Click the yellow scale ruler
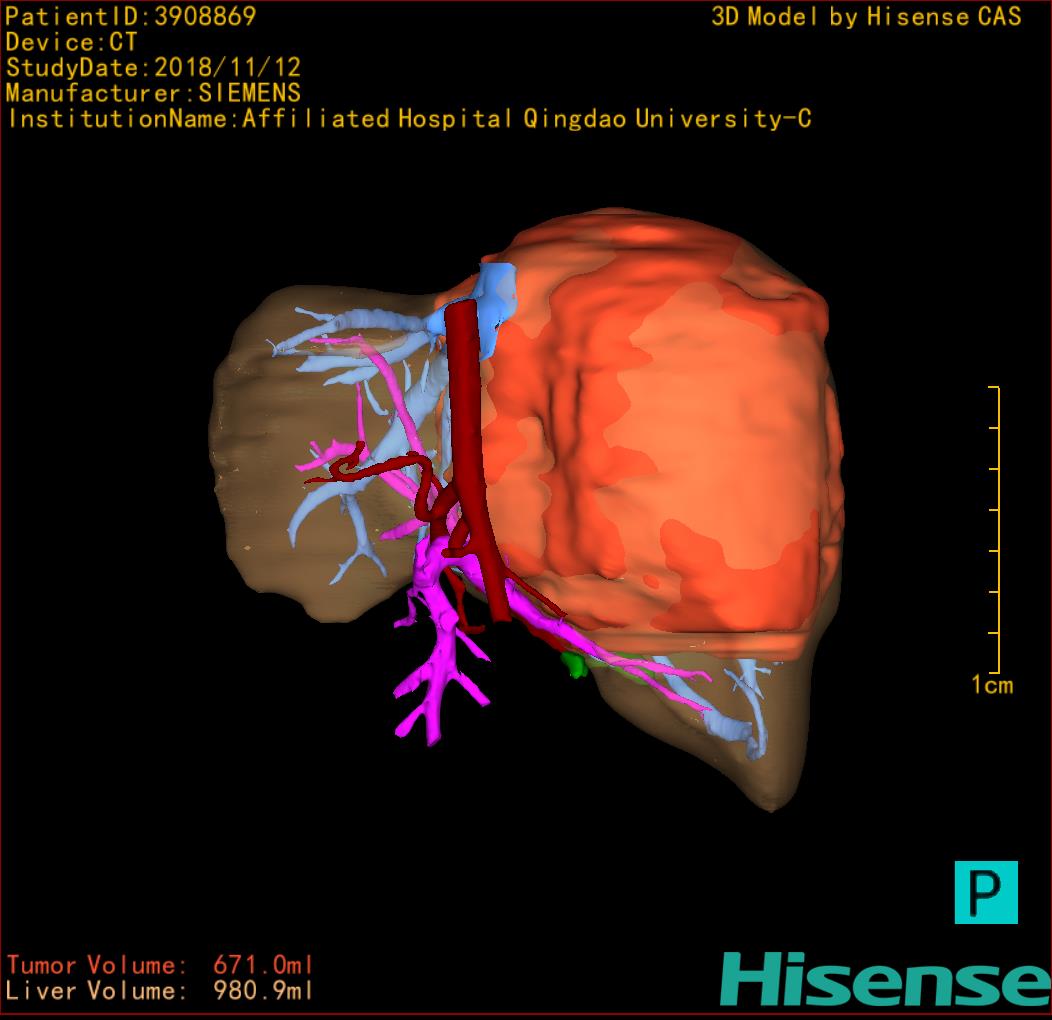 click(996, 529)
